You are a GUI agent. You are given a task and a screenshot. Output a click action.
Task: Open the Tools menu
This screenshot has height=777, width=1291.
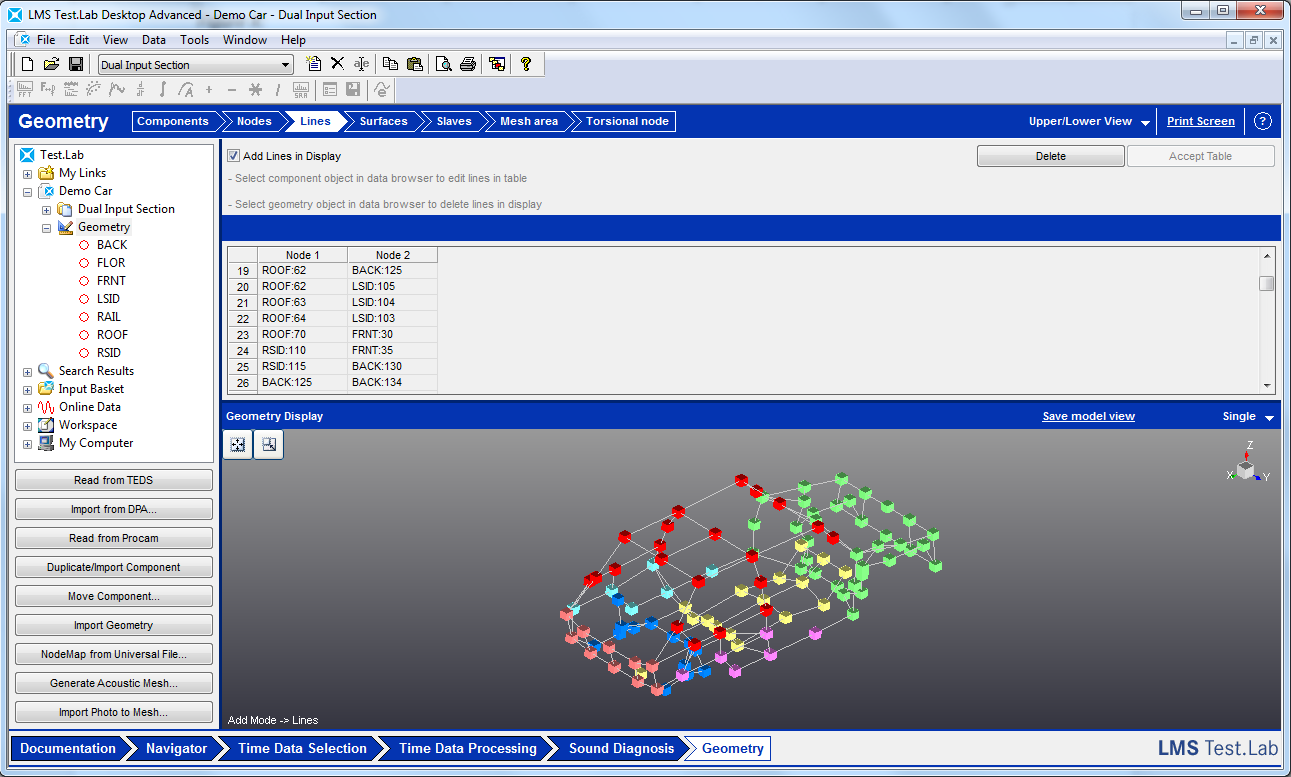coord(195,40)
